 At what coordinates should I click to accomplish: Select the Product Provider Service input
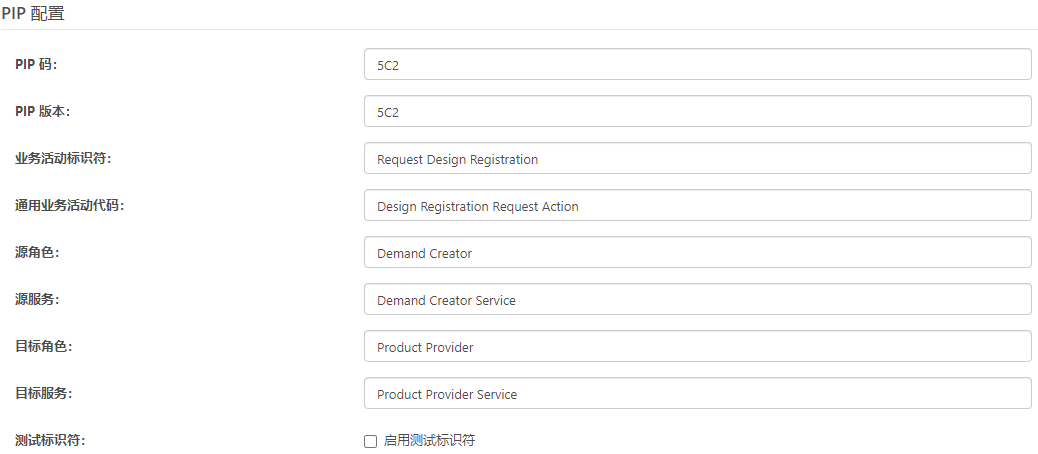click(x=697, y=394)
